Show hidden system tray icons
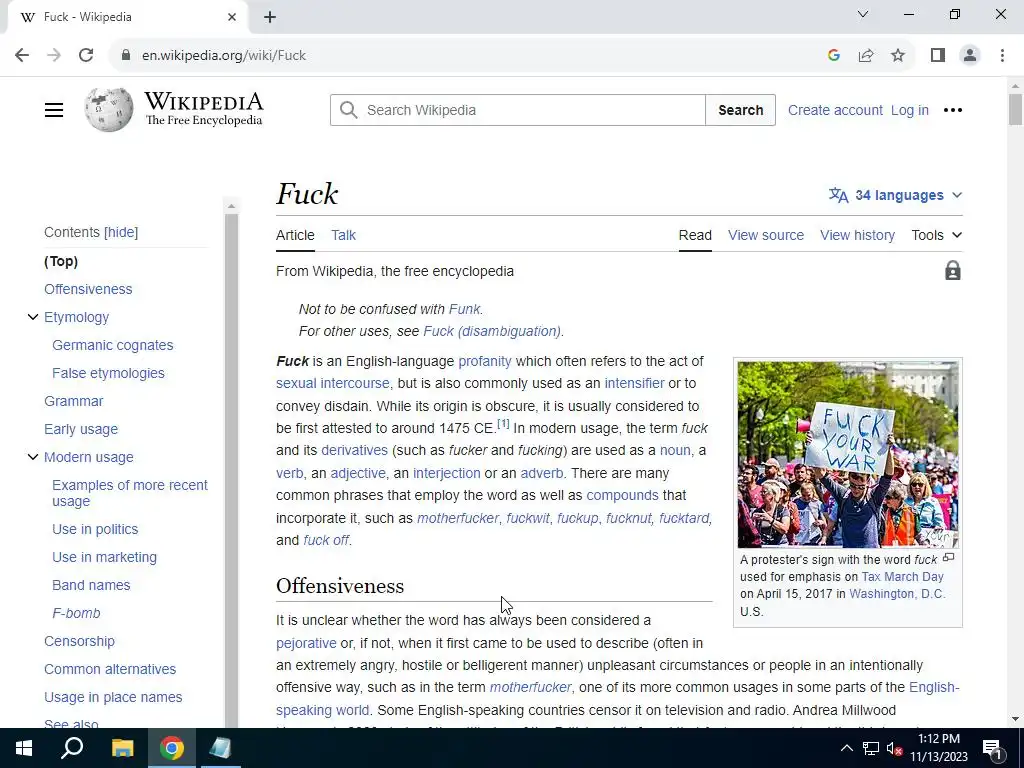 tap(846, 748)
